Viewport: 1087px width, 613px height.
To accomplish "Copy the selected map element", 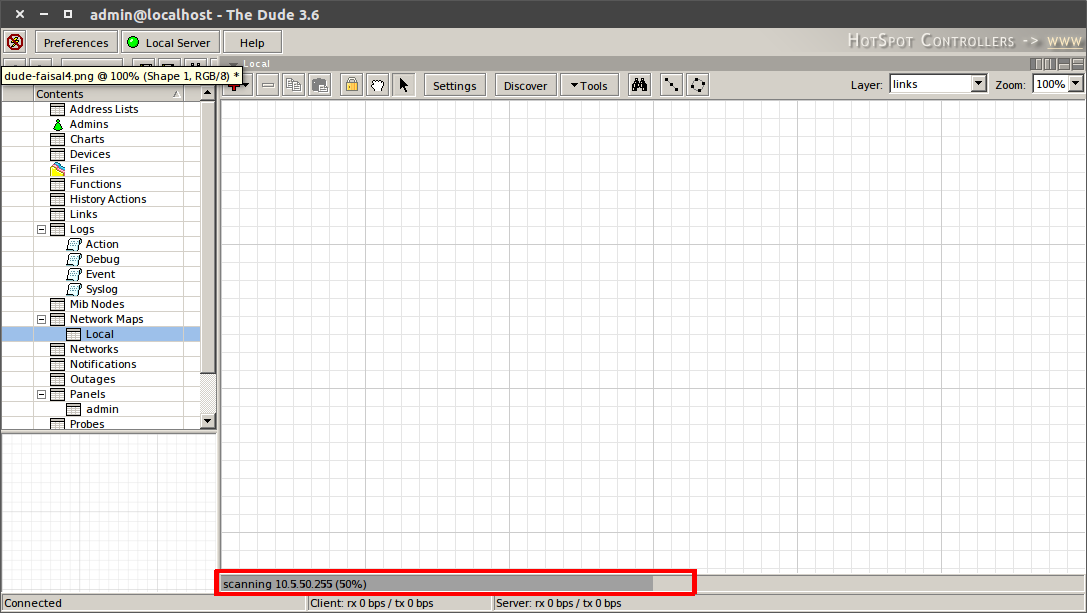I will (x=294, y=85).
